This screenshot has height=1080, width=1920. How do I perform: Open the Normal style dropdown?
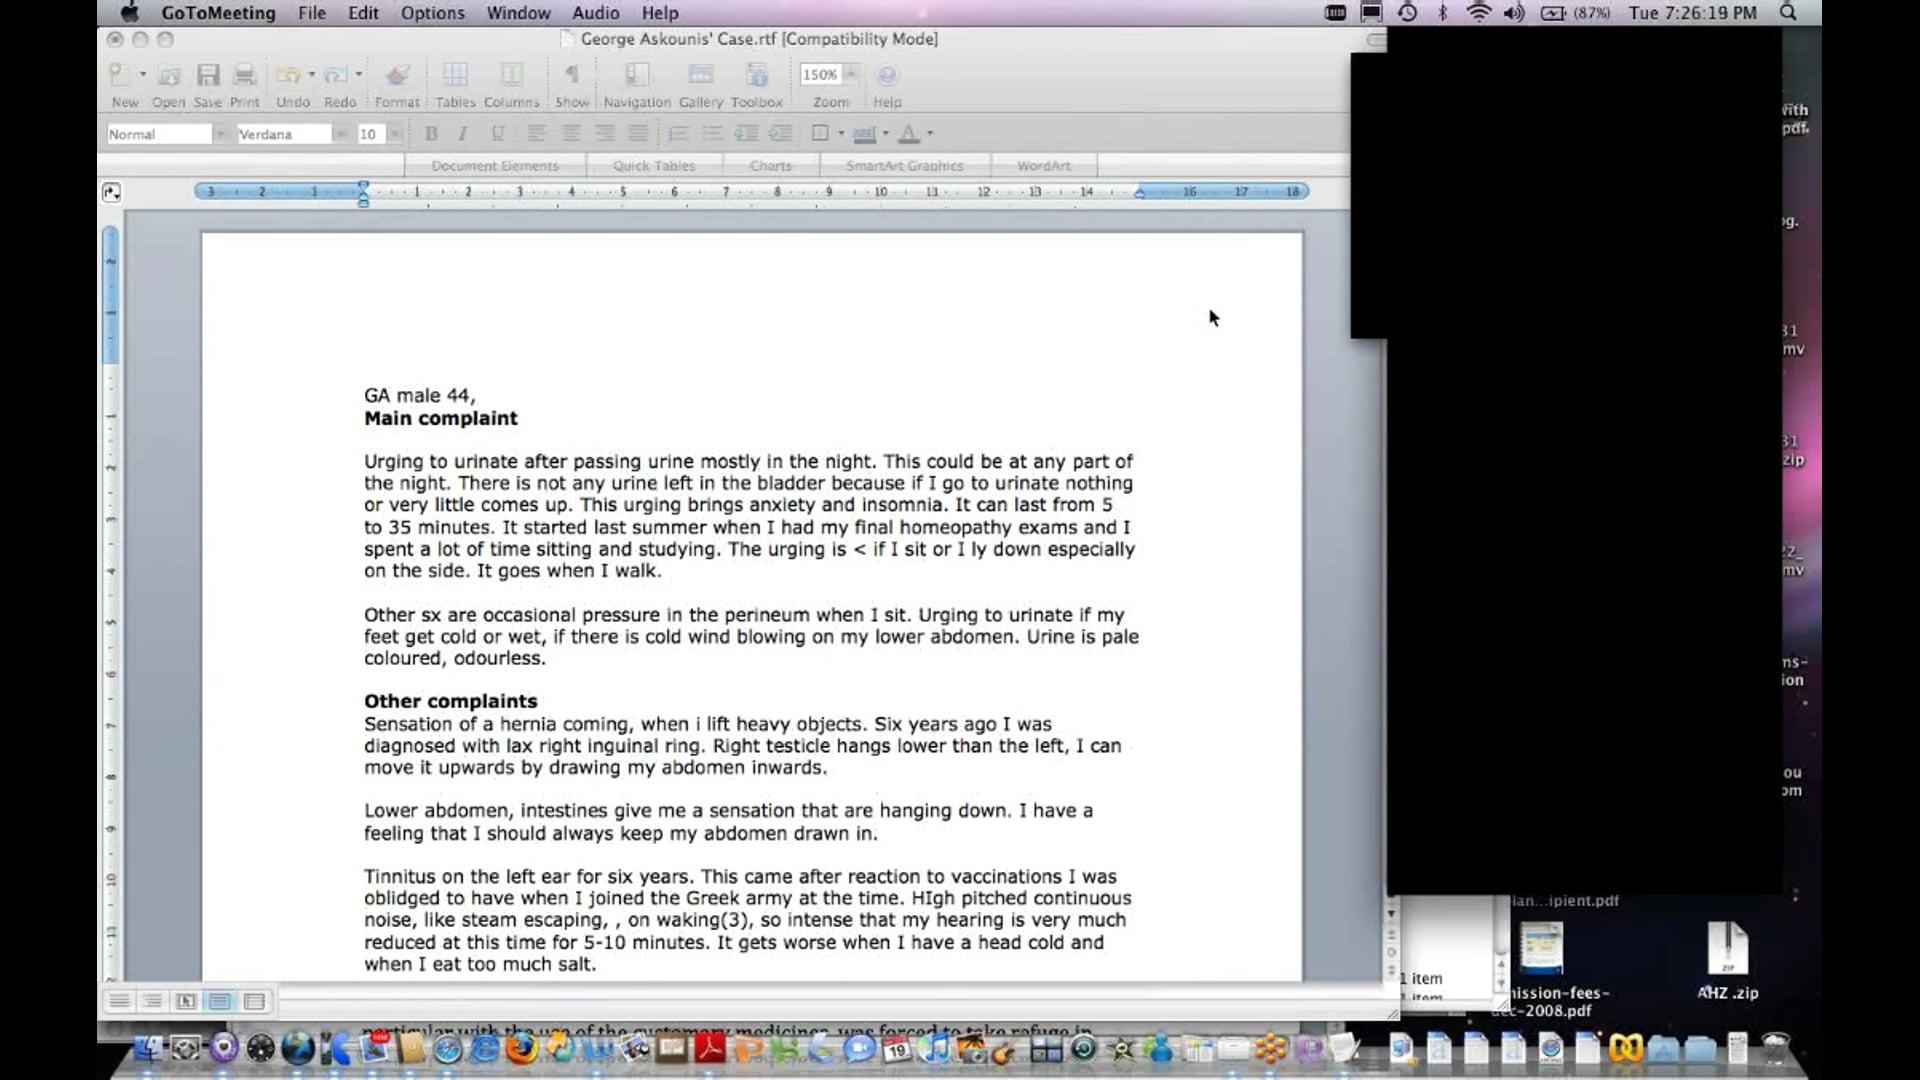[221, 133]
